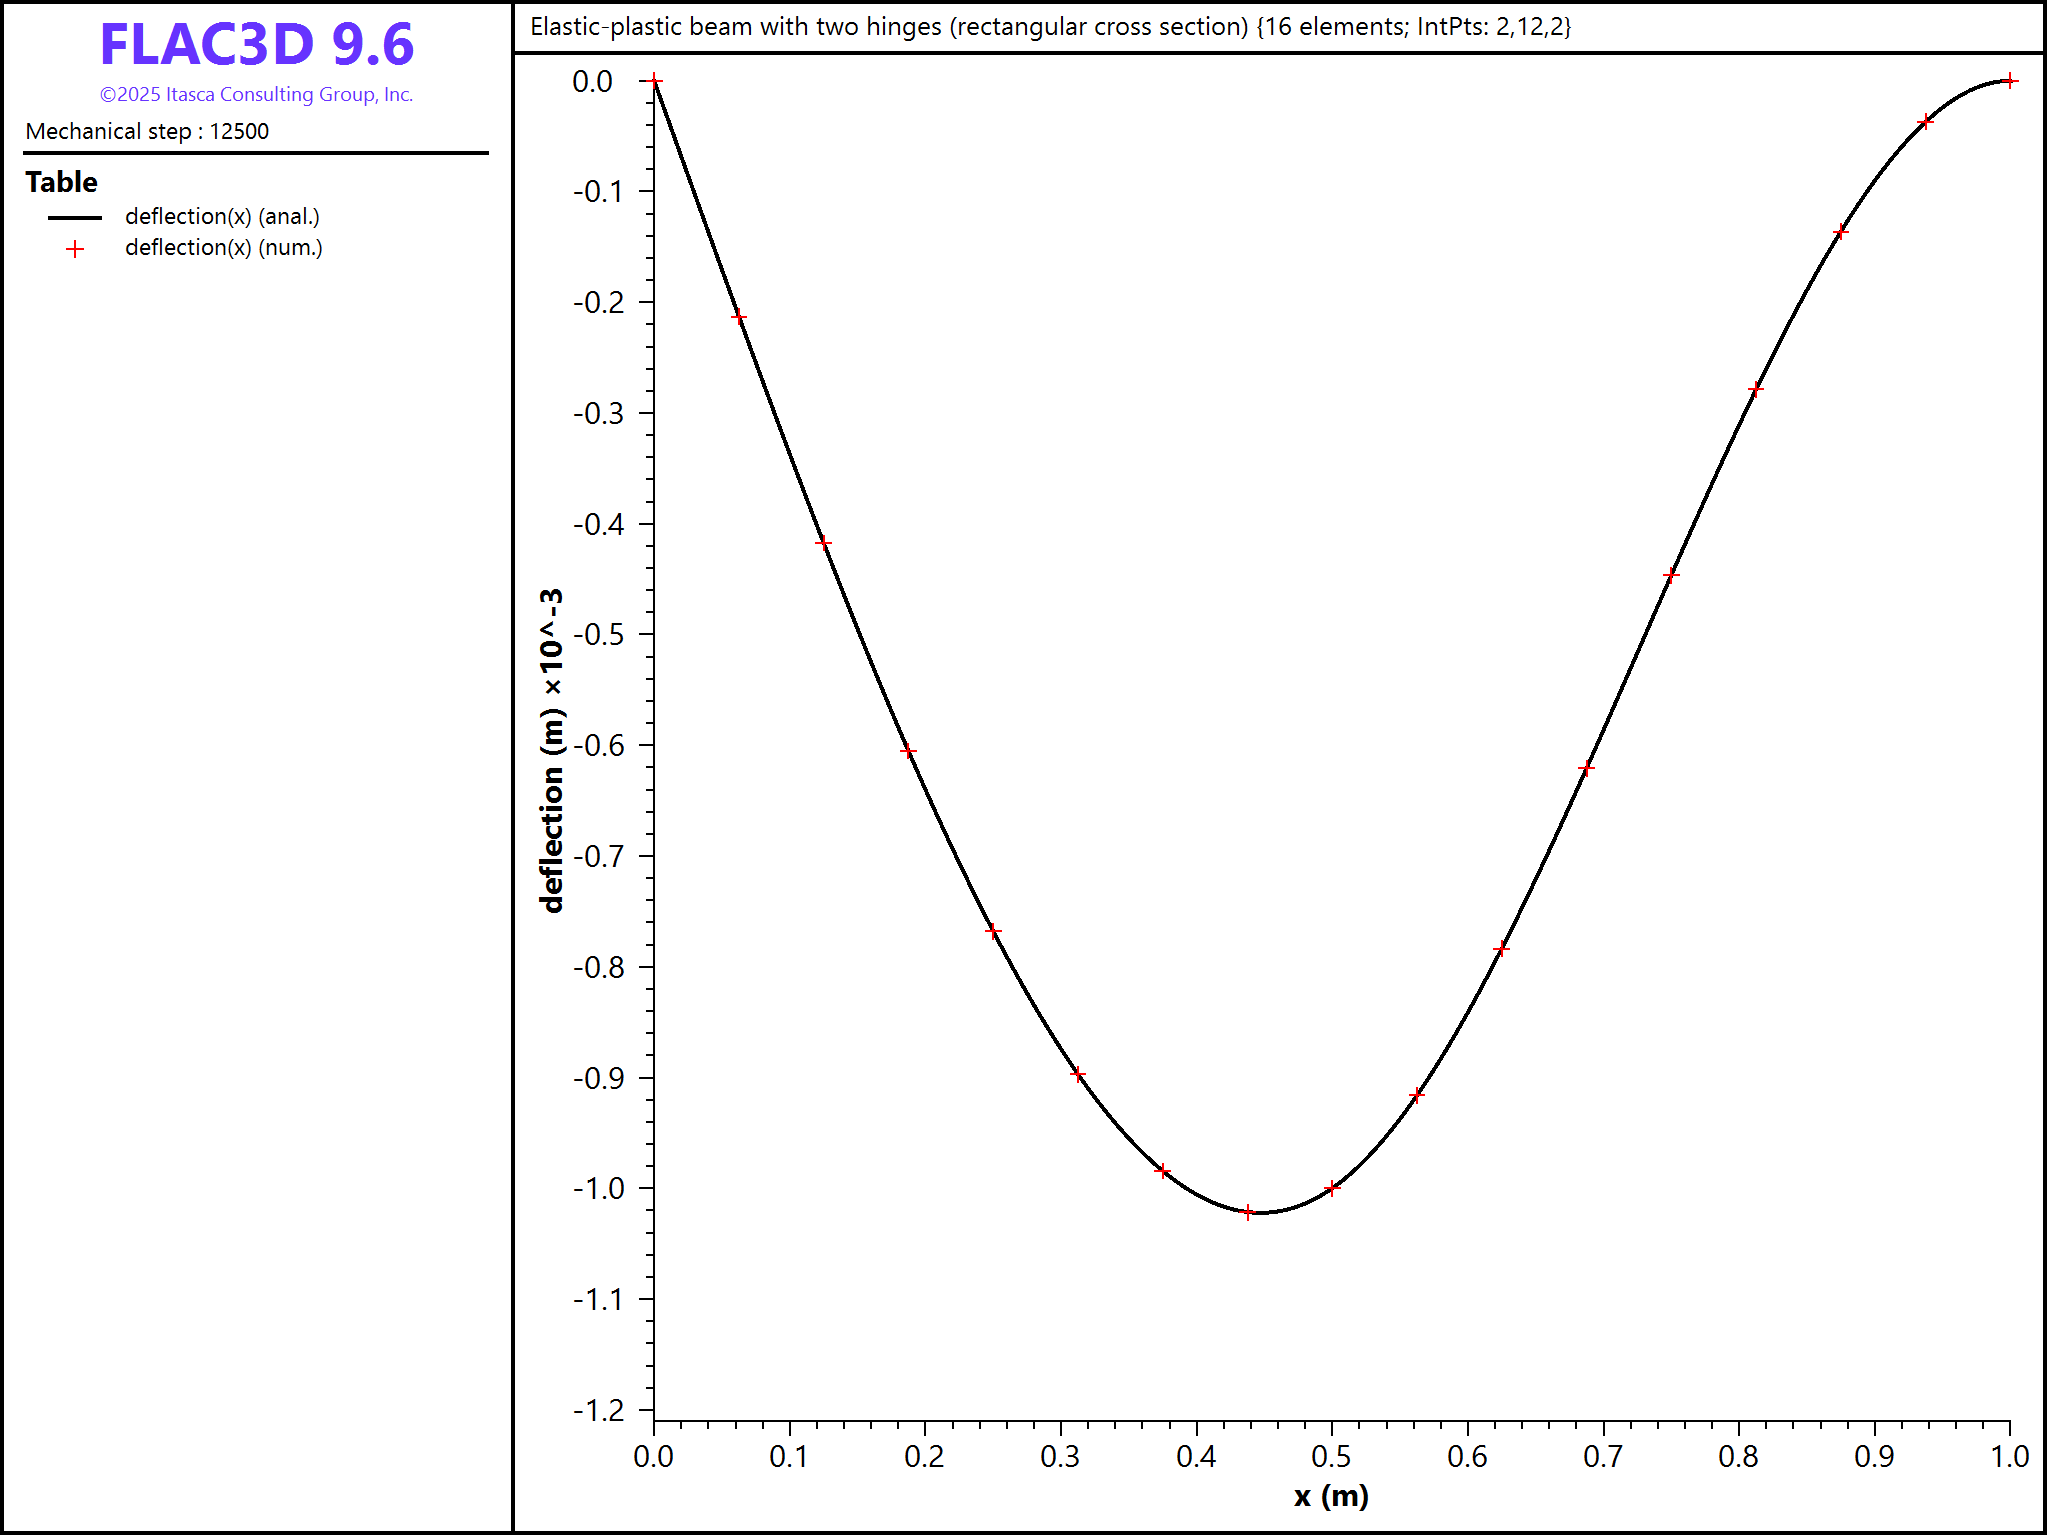The height and width of the screenshot is (1536, 2048).
Task: Click the Mechanical step 12500 text
Action: (x=147, y=131)
